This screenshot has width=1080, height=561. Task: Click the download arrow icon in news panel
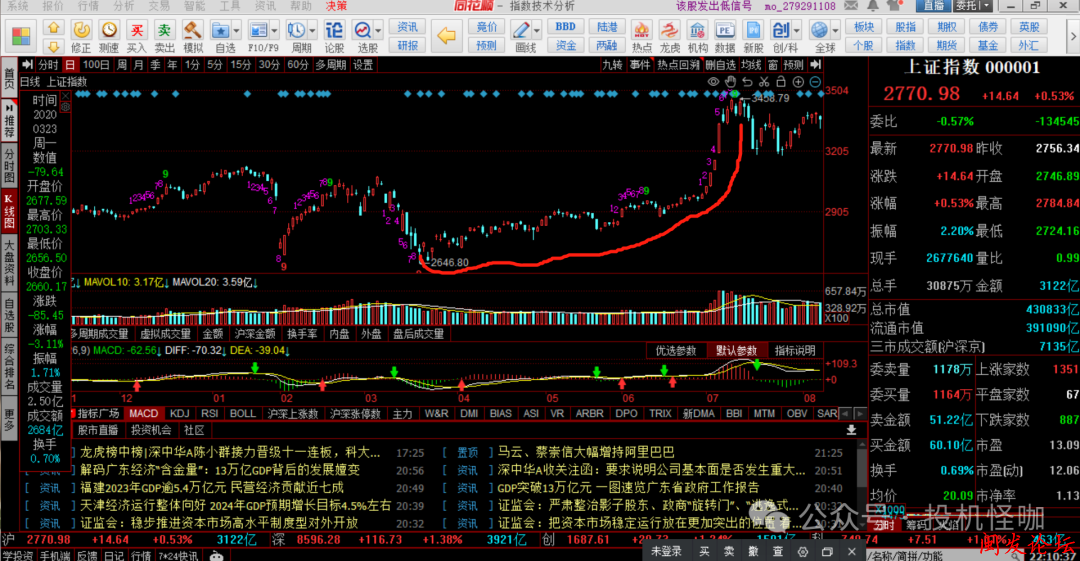tap(851, 430)
